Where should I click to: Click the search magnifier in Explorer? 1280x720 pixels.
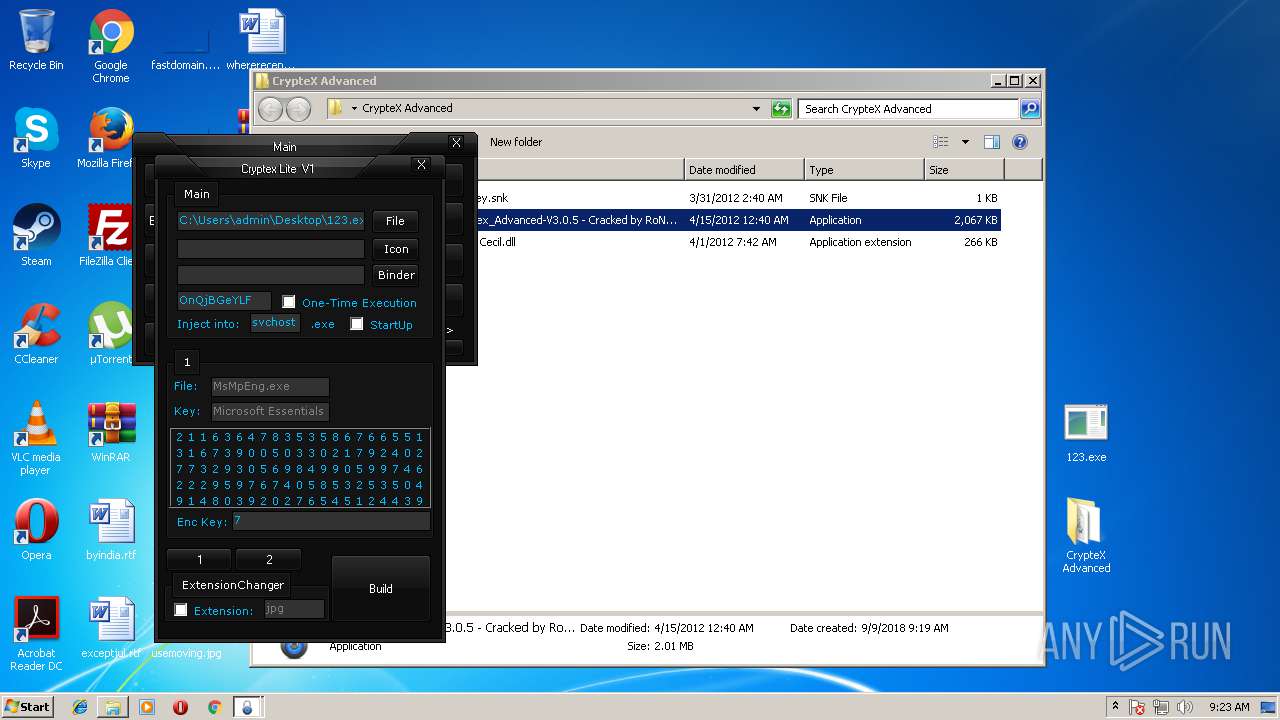[x=1029, y=108]
